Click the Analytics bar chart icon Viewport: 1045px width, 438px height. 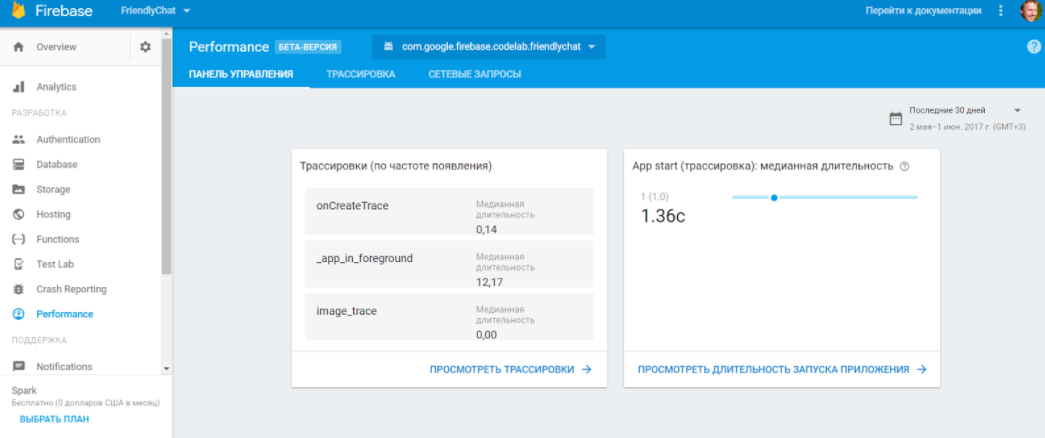(19, 87)
